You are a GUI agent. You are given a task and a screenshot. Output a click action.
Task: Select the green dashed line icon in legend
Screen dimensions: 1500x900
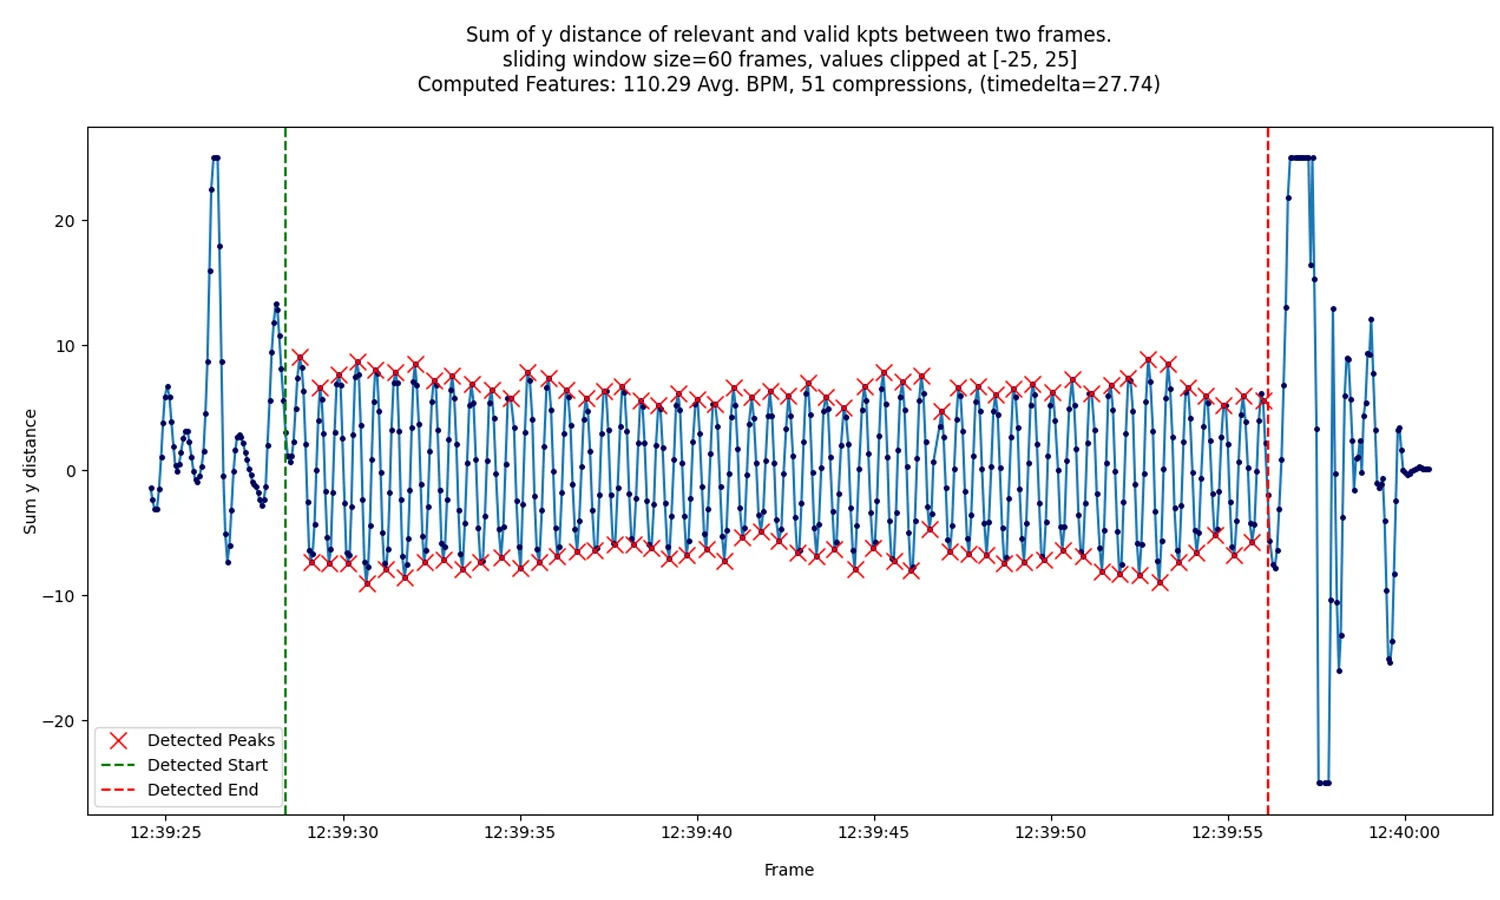(118, 764)
